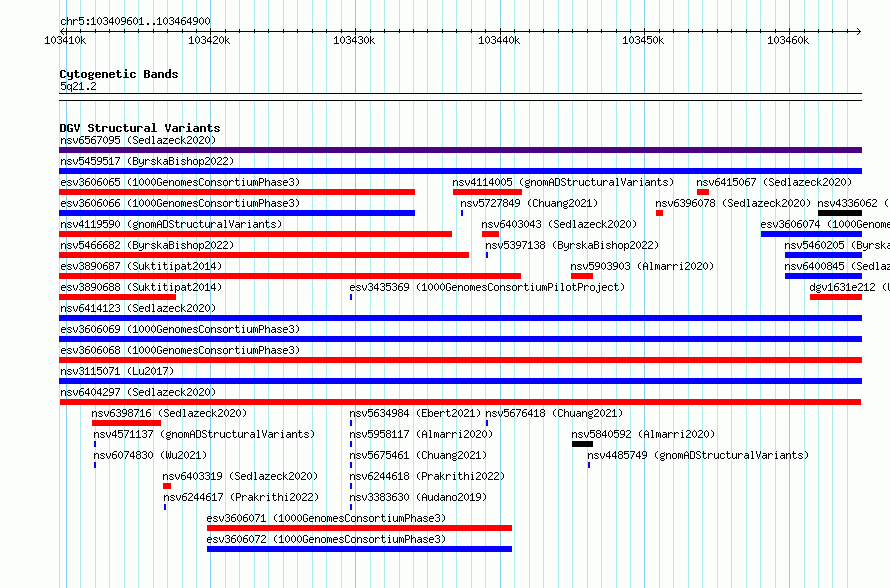
Task: Open variant esv3606065 label
Action: (180, 182)
